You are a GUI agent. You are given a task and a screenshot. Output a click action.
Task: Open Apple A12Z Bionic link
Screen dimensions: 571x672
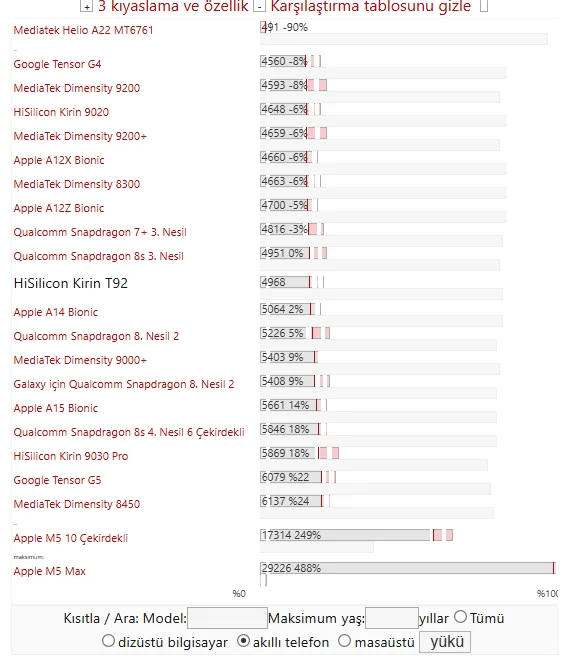pyautogui.click(x=59, y=208)
